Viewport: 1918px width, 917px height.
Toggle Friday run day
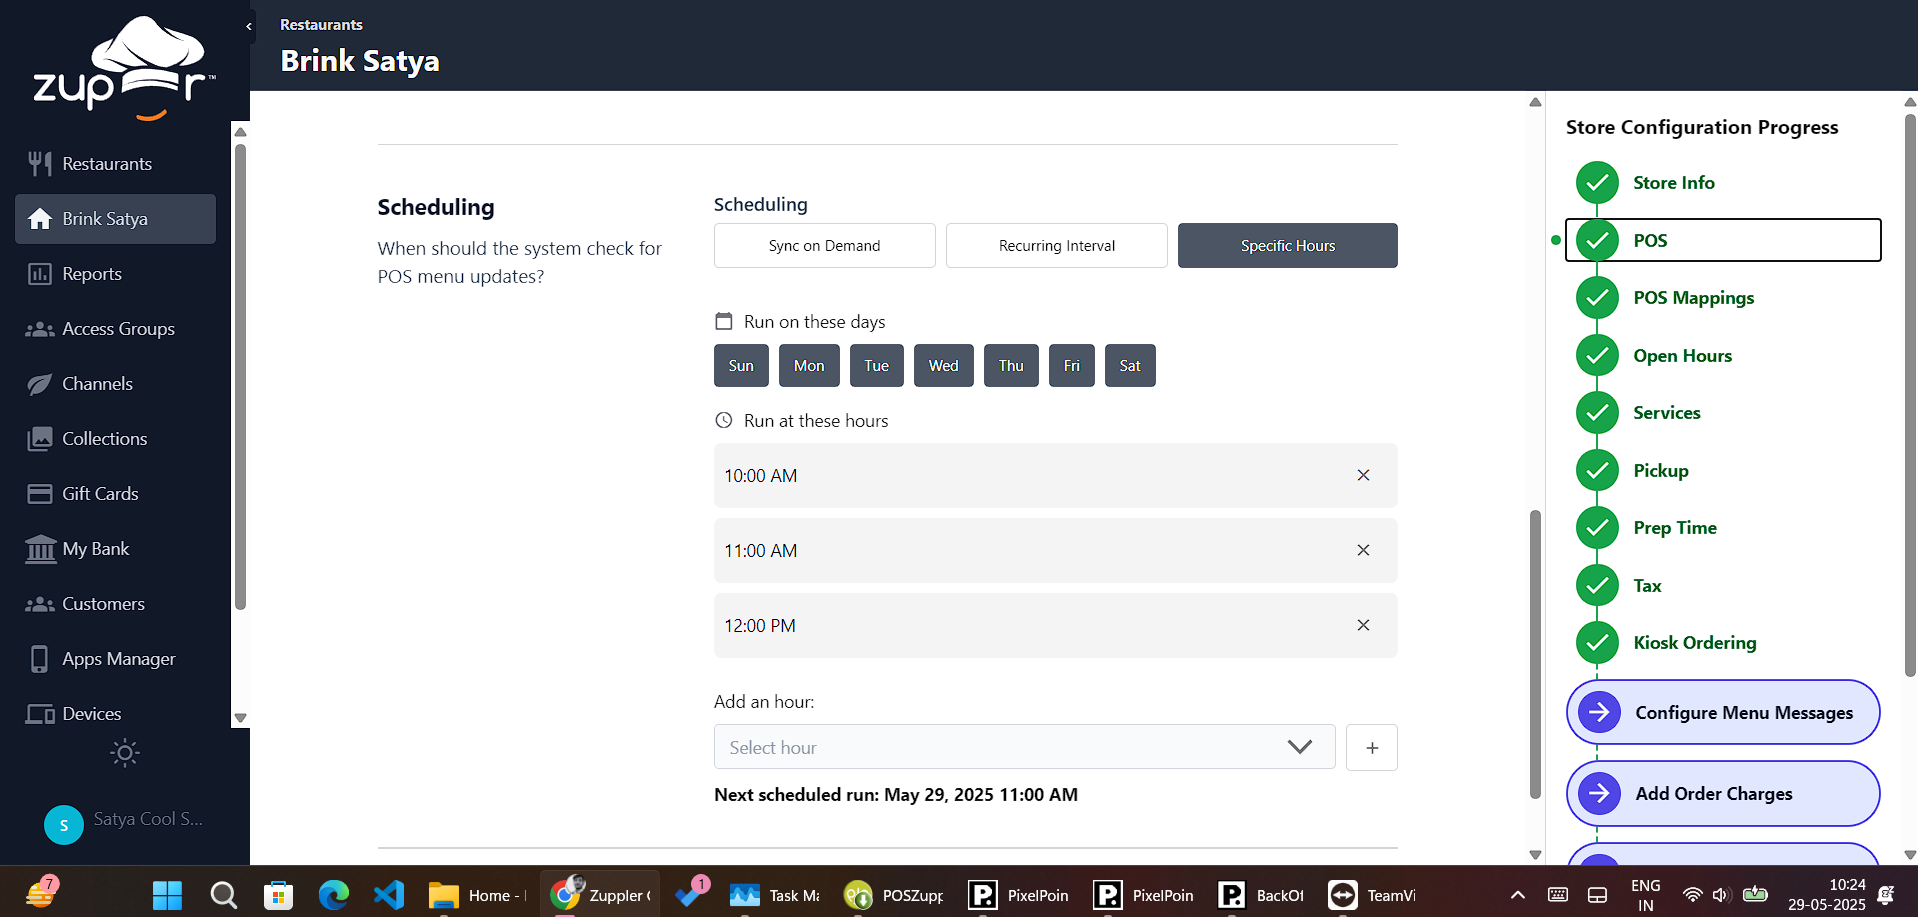coord(1072,366)
